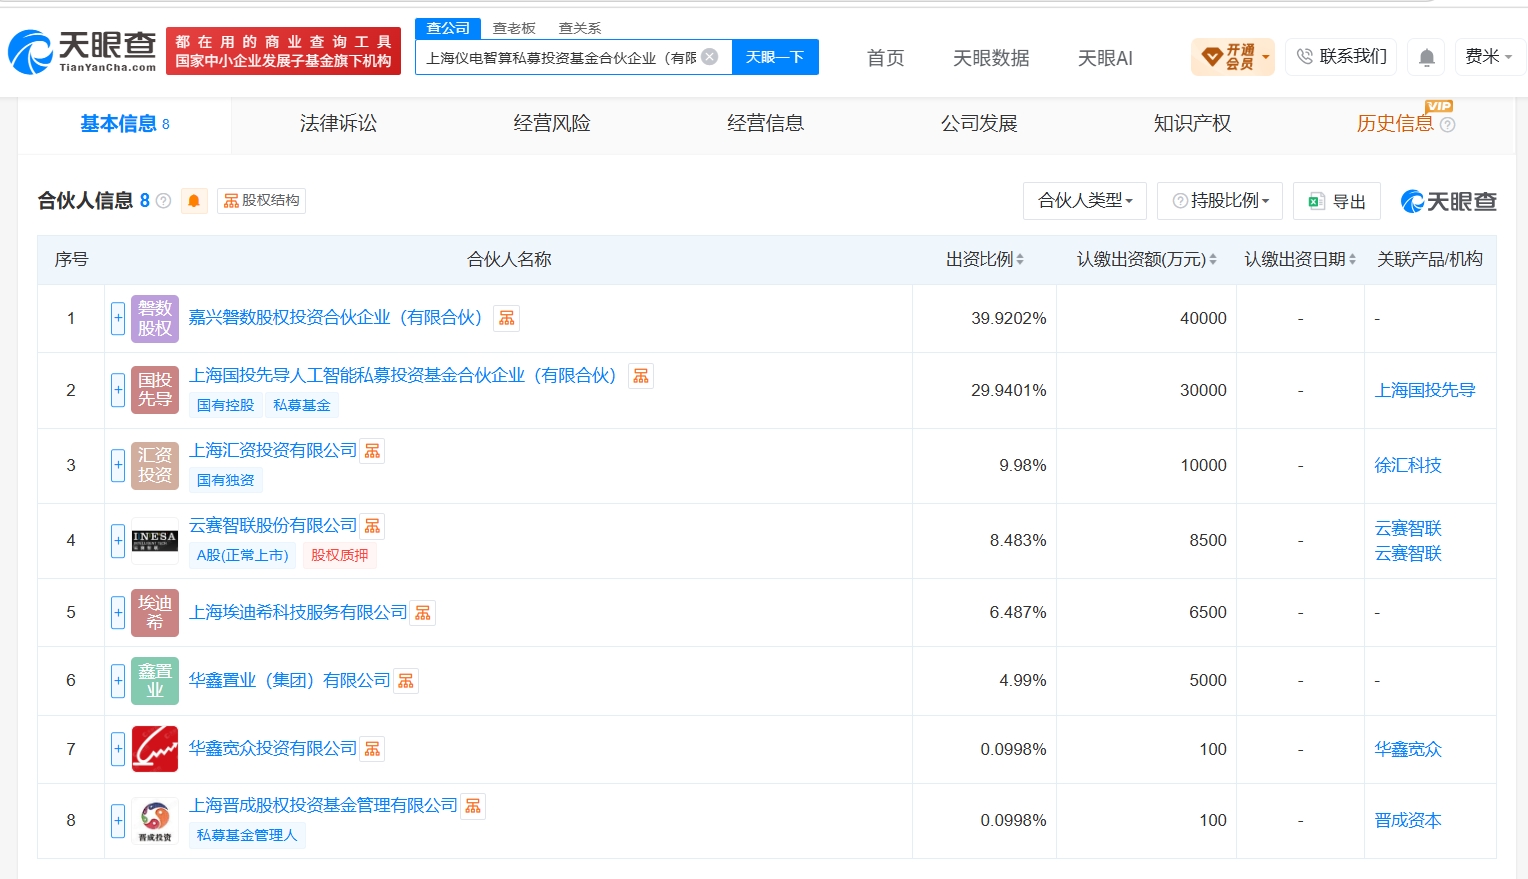
Task: Select the 查关系 search mode tab
Action: pos(580,28)
